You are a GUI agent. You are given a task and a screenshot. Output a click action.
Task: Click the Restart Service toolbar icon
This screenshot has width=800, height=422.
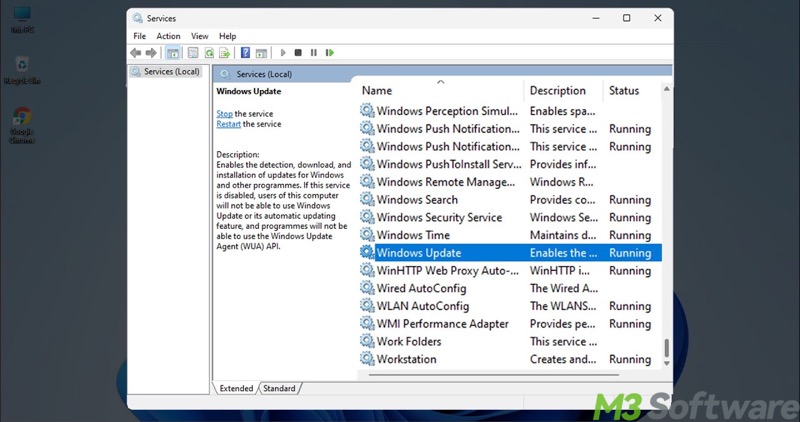pos(329,53)
